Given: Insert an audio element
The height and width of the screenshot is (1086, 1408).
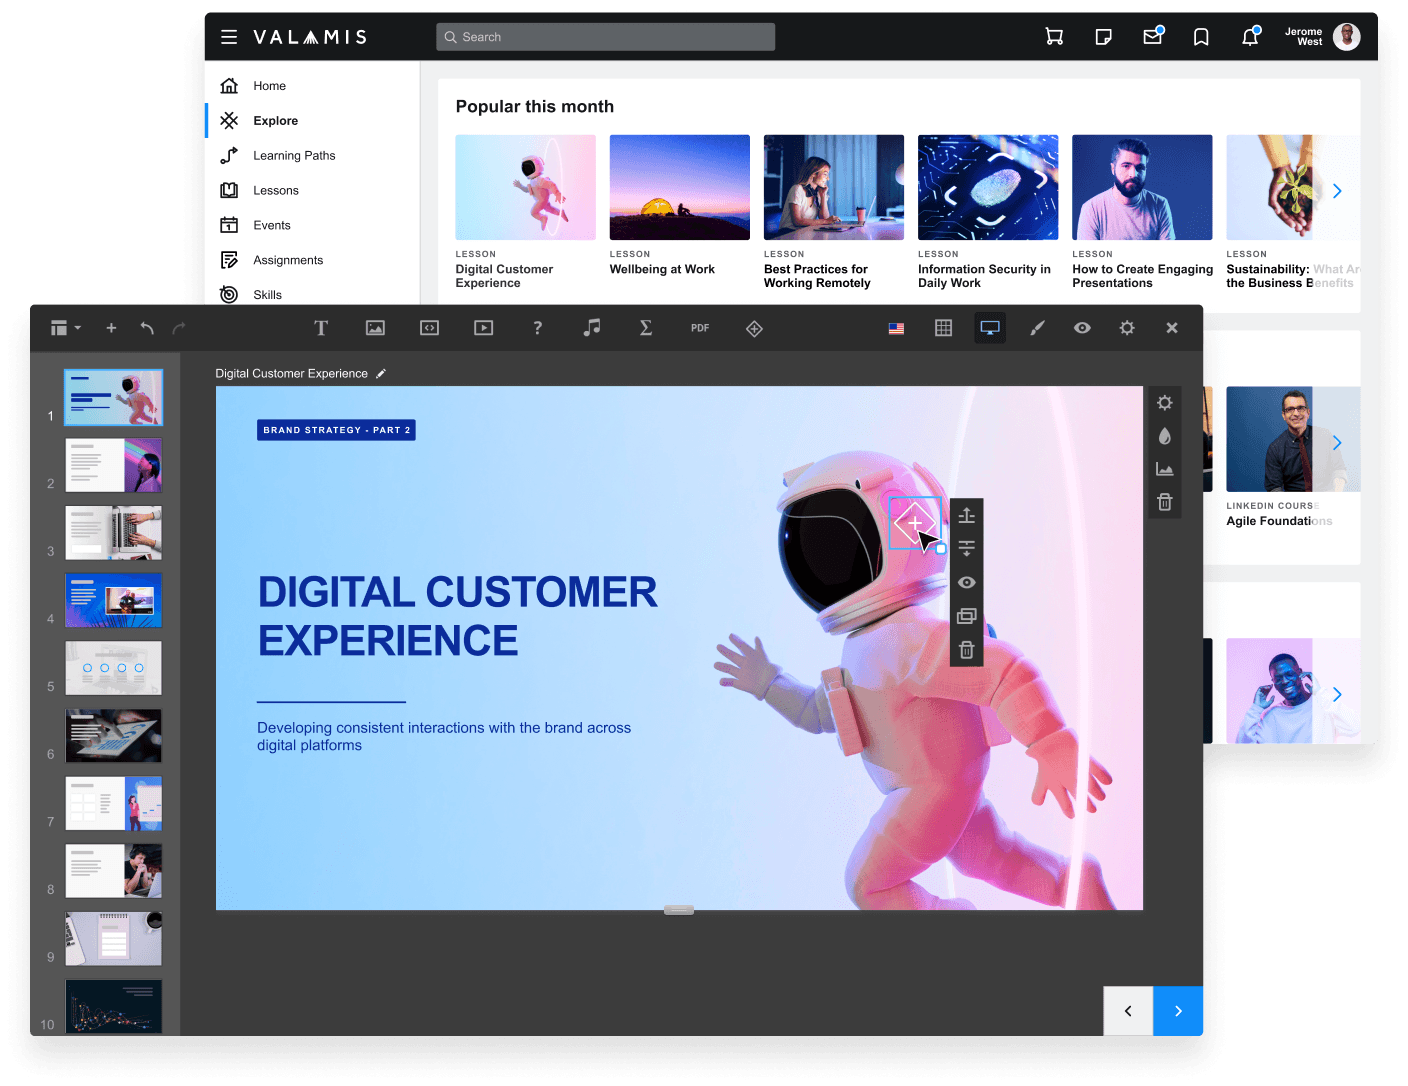Looking at the screenshot, I should [x=592, y=327].
